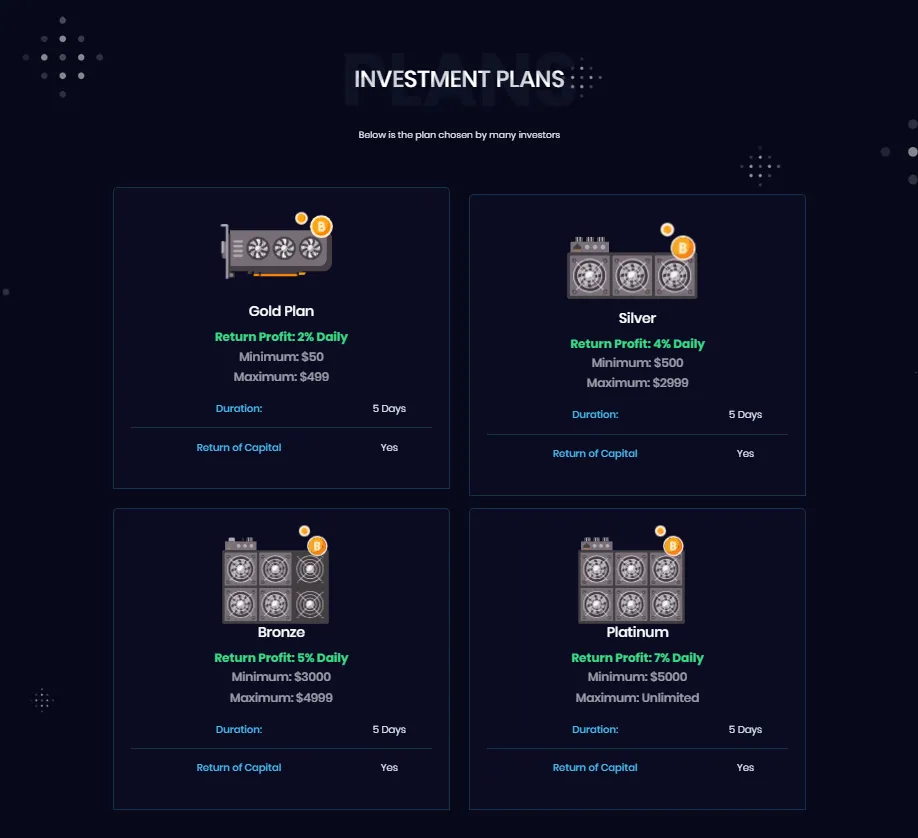Viewport: 918px width, 838px height.
Task: Select the Gold Plan title
Action: tap(281, 311)
